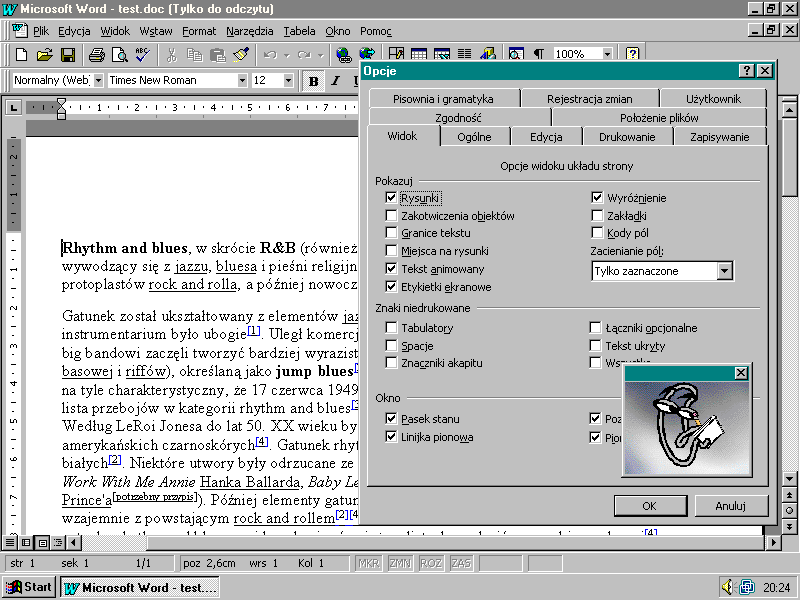Enable Zakotwiczenia obiektów checkbox
The height and width of the screenshot is (600, 800).
(x=391, y=215)
